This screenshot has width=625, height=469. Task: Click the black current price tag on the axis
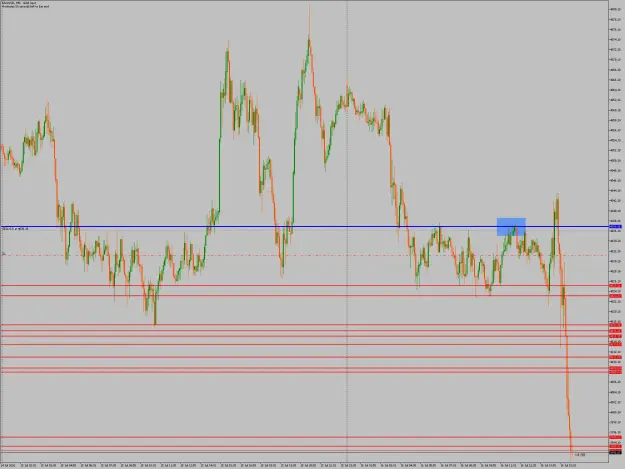615,453
